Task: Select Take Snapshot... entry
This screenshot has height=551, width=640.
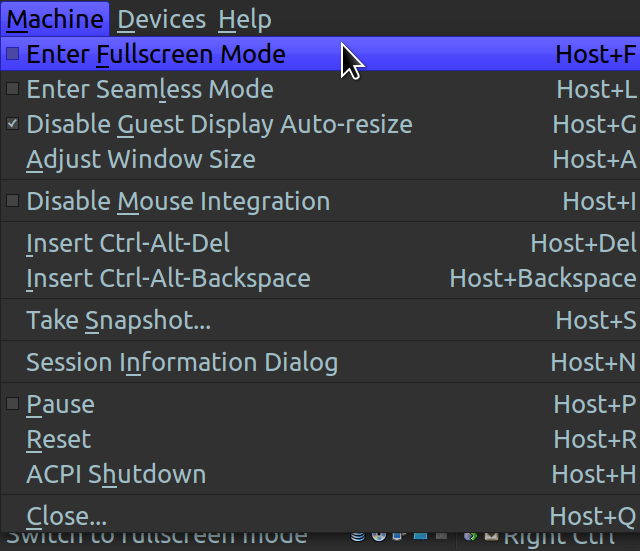Action: coord(320,320)
